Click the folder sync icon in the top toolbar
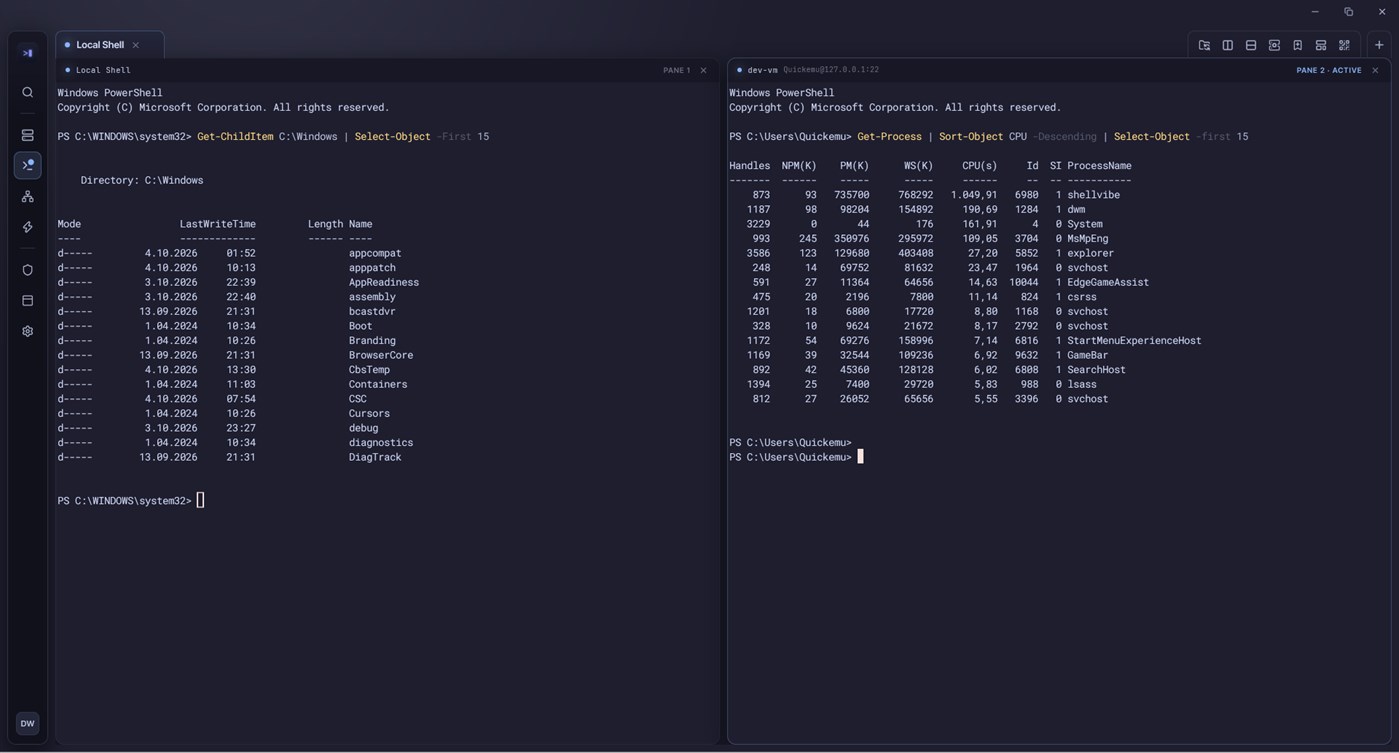 [x=1204, y=45]
